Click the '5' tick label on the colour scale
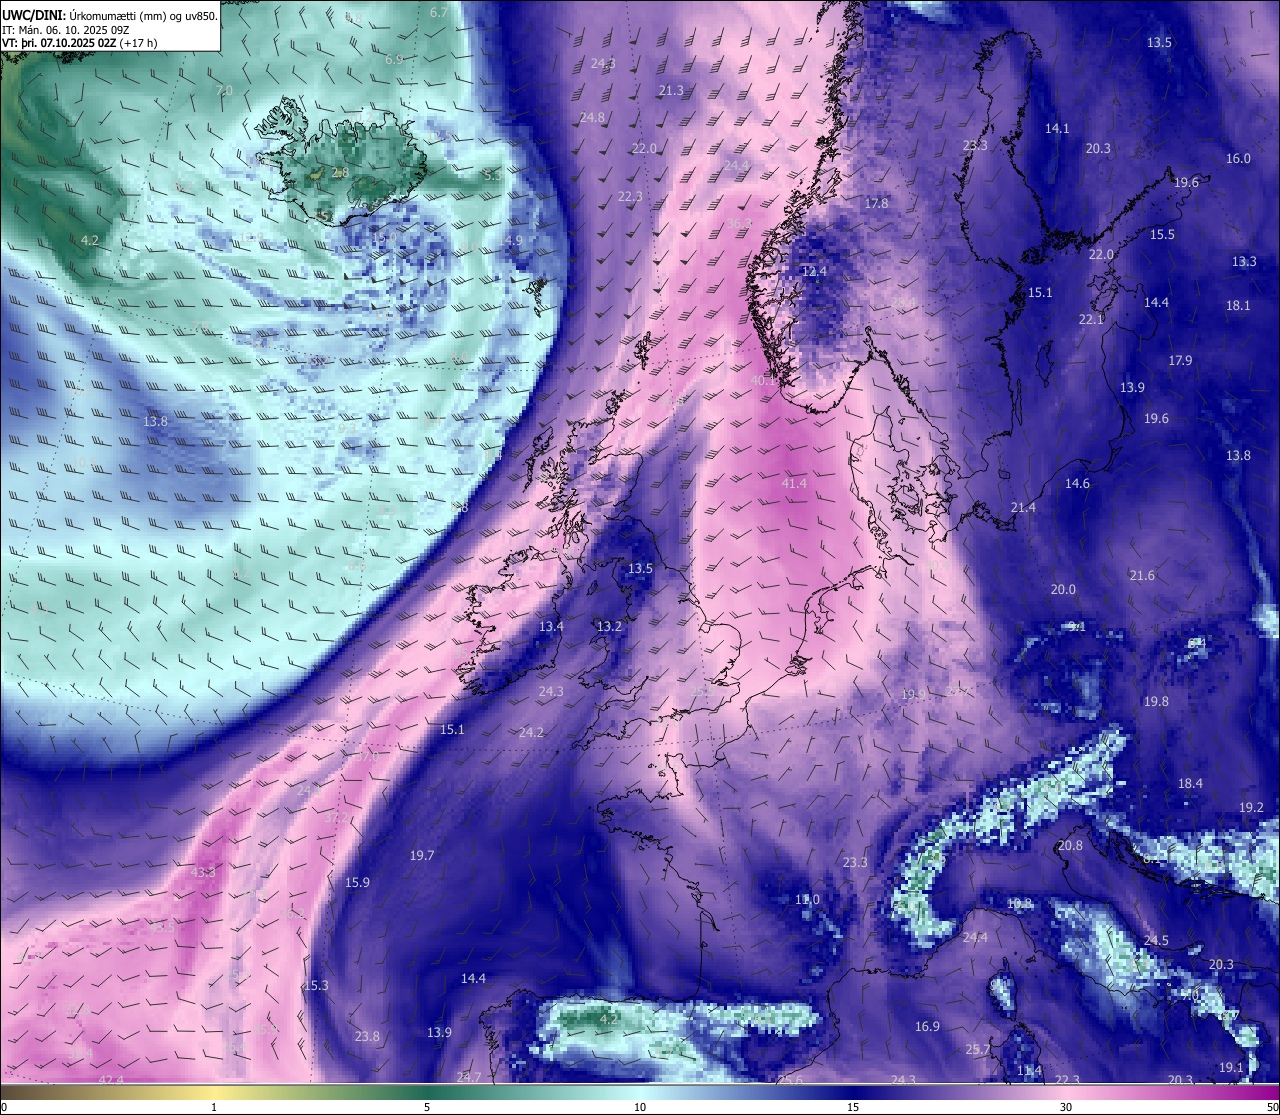 click(x=427, y=1107)
